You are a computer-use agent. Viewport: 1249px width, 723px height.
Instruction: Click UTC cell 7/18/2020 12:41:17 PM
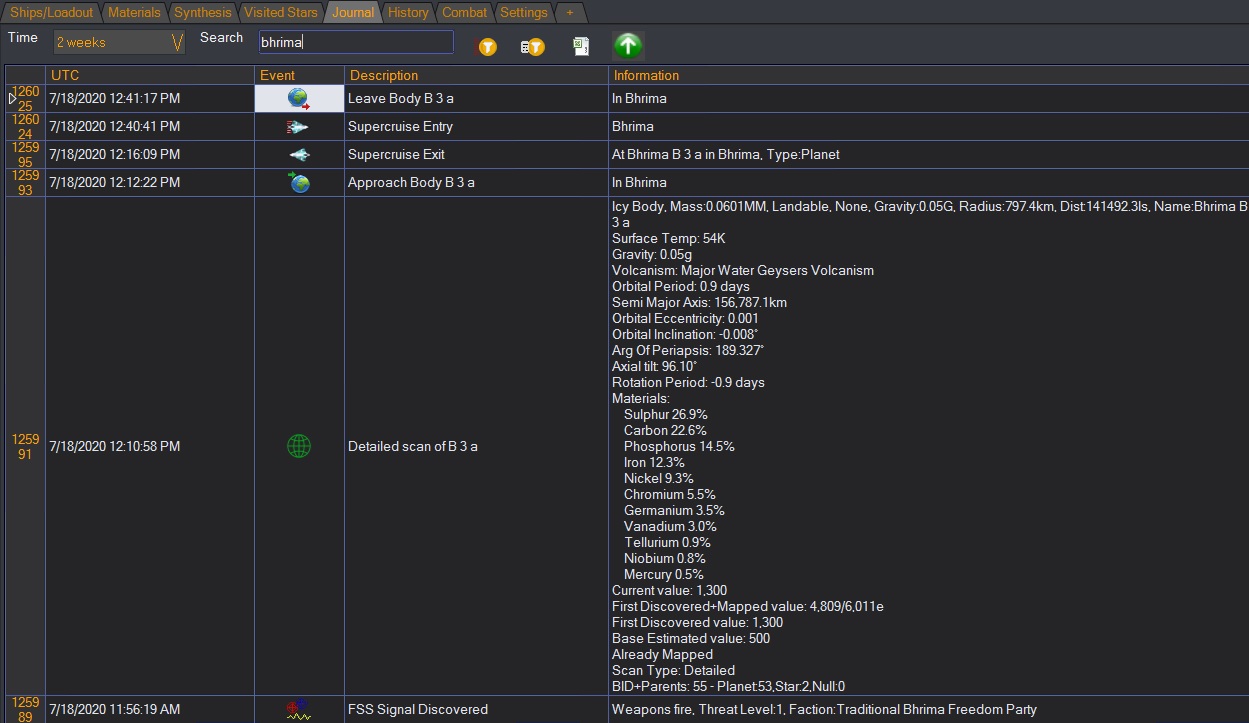point(150,99)
